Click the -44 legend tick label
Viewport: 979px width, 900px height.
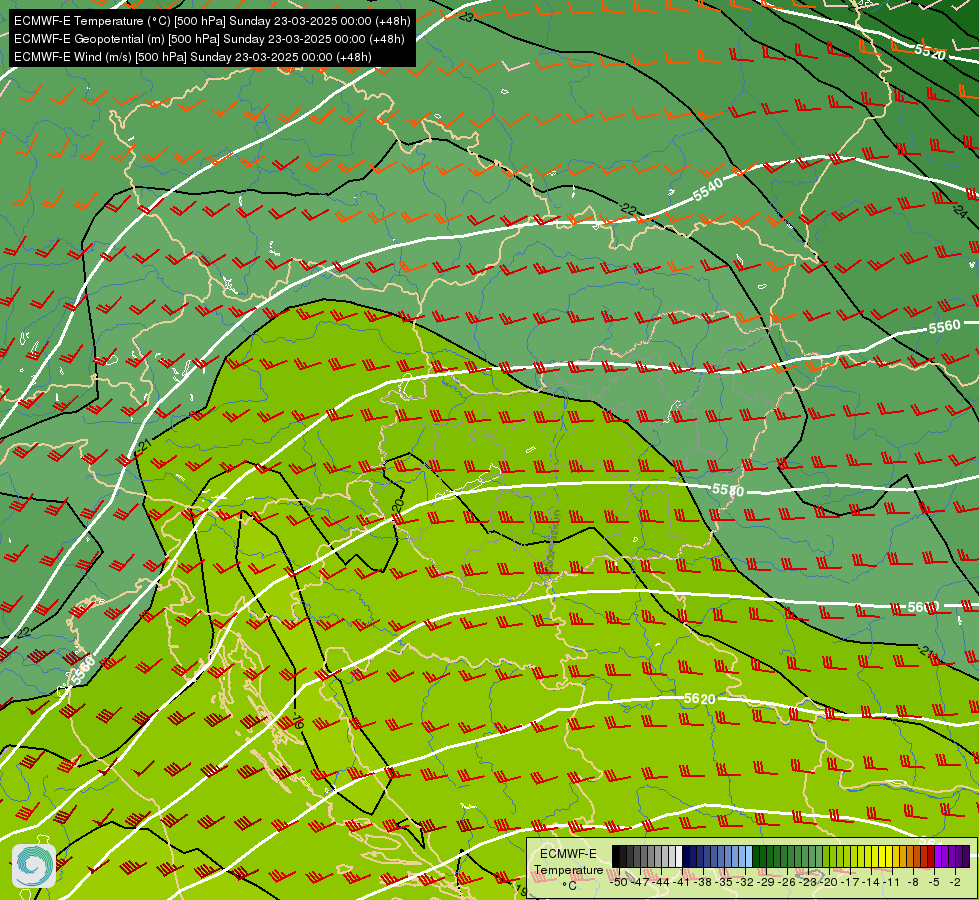click(x=662, y=883)
